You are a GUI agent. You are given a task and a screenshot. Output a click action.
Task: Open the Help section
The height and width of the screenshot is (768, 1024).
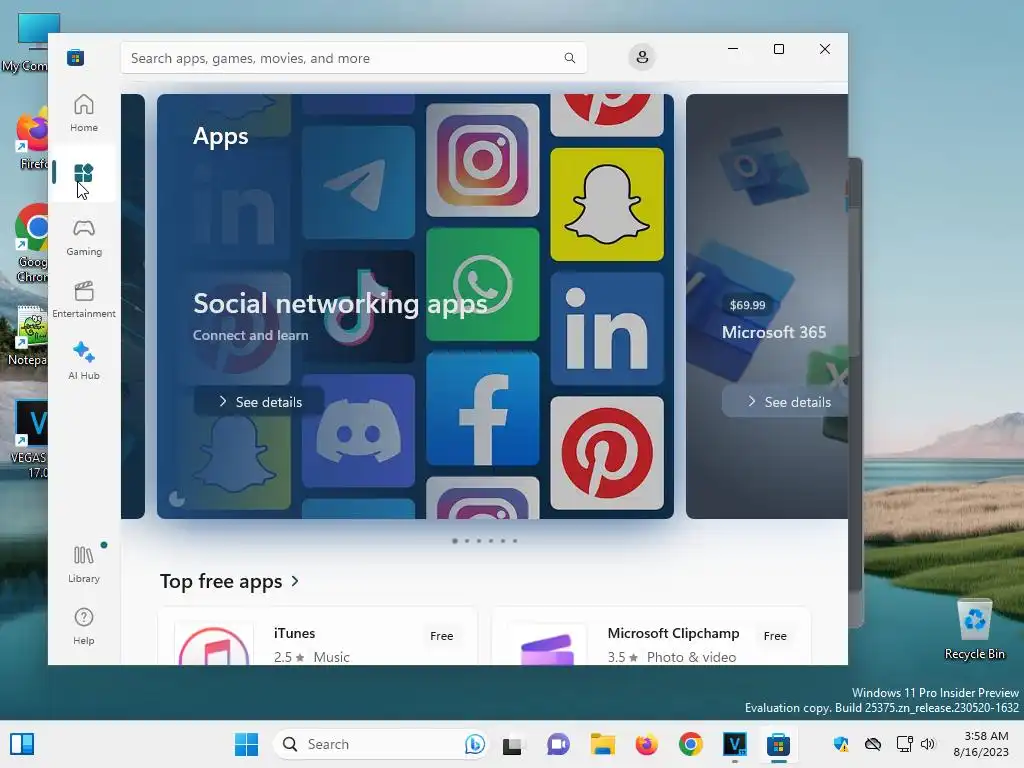[84, 627]
